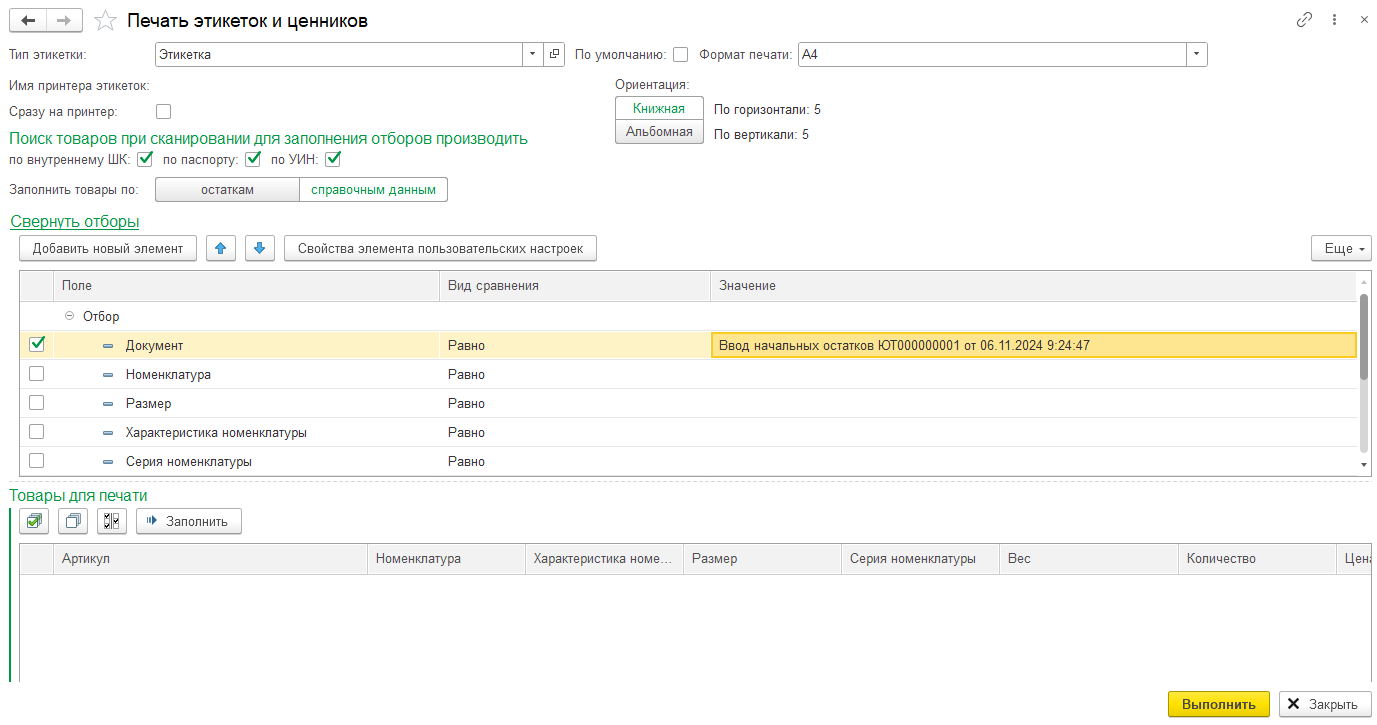Select the Размер filter row
The image size is (1377, 725).
tap(688, 403)
